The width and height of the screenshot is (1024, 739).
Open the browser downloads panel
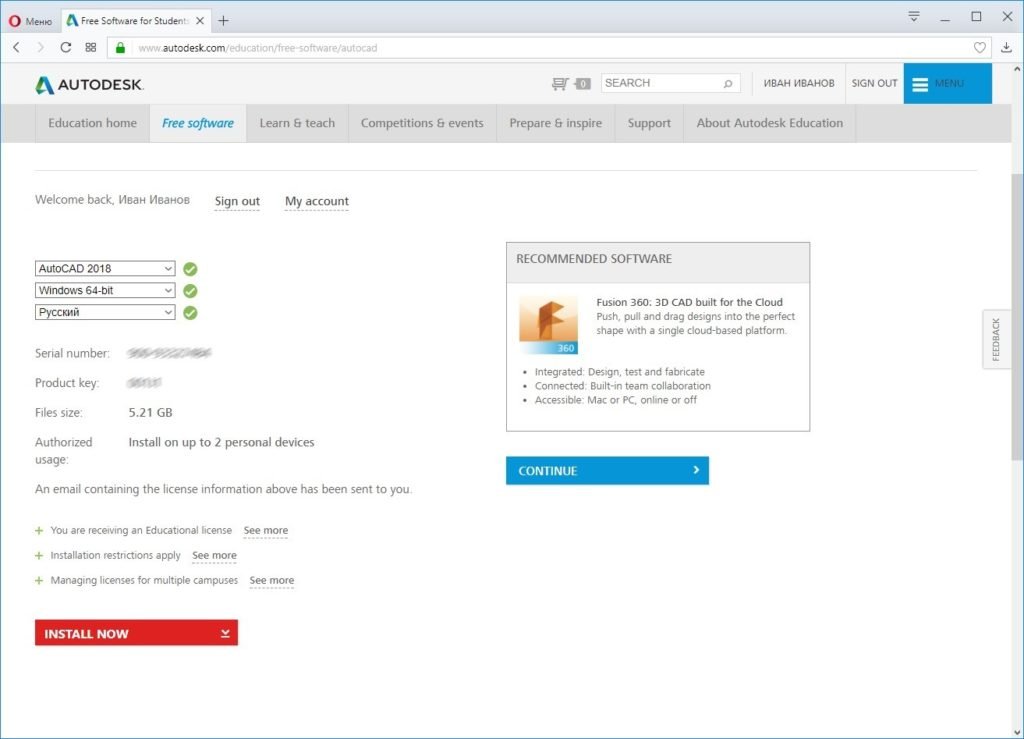click(x=1006, y=47)
